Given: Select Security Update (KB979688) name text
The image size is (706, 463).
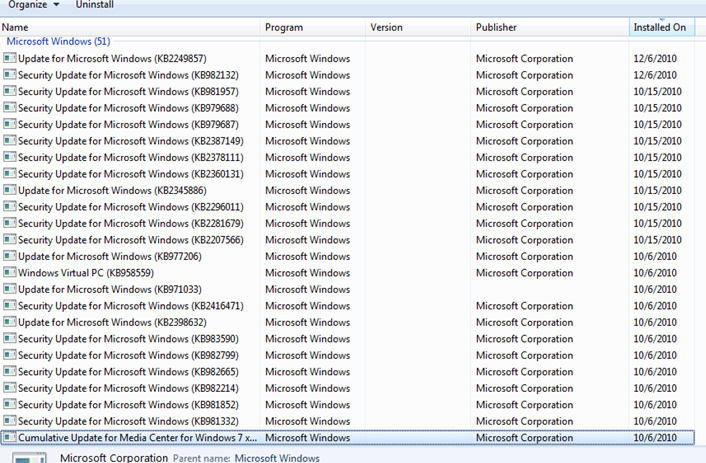Looking at the screenshot, I should (128, 108).
